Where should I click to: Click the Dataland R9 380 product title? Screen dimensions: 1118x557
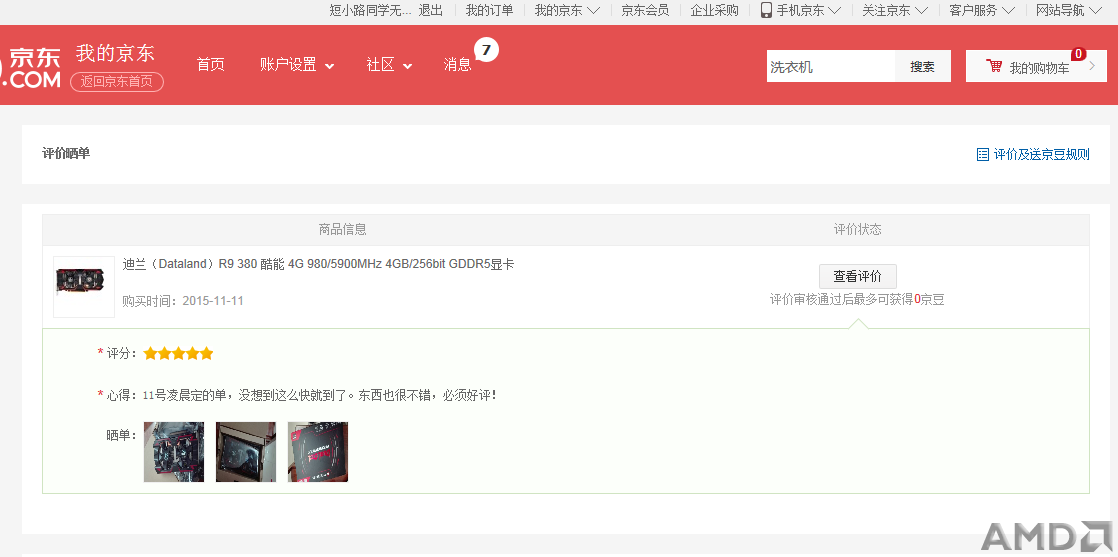point(318,265)
